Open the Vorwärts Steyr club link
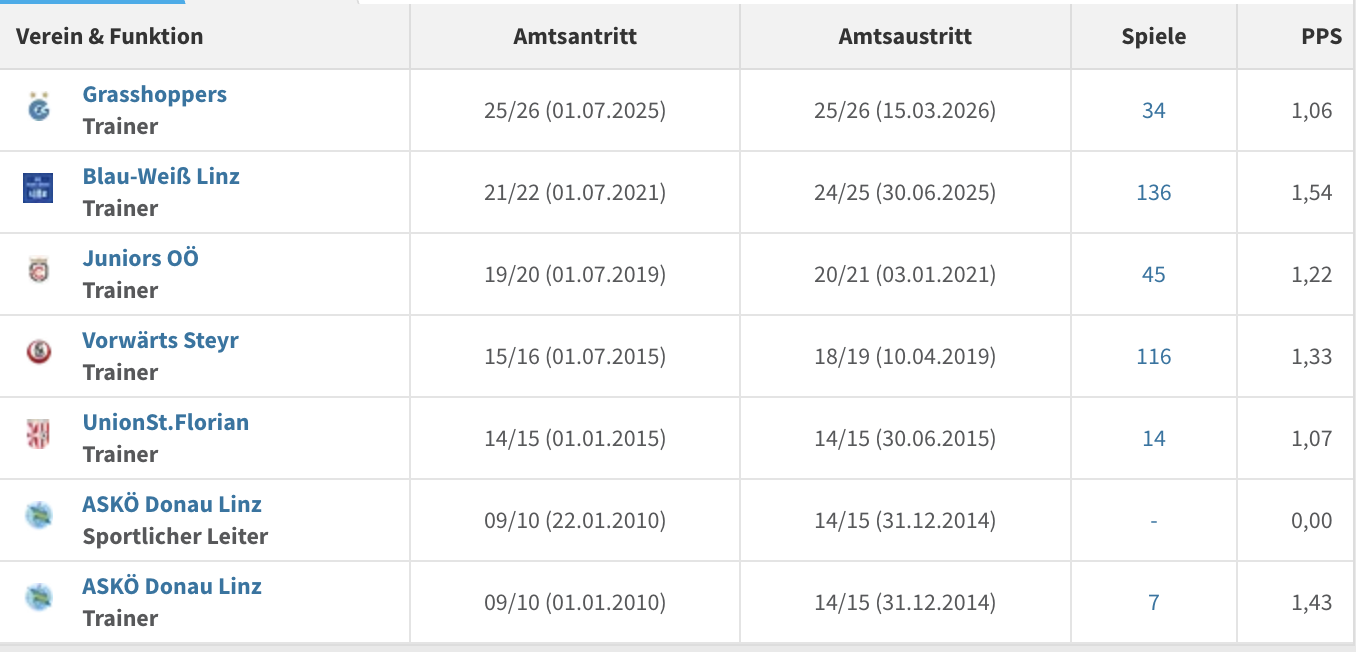The image size is (1356, 652). tap(161, 340)
